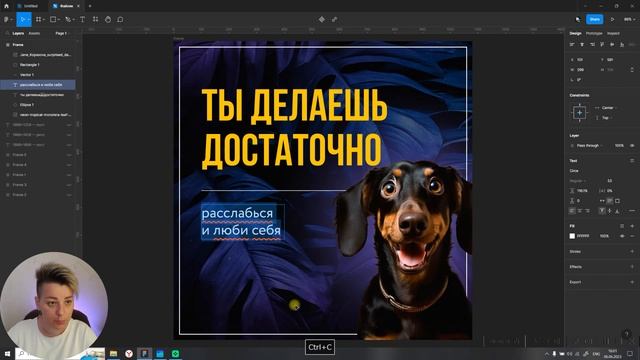Click the Create link icon in toolbar
Viewport: 640px width, 360px height.
click(334, 19)
